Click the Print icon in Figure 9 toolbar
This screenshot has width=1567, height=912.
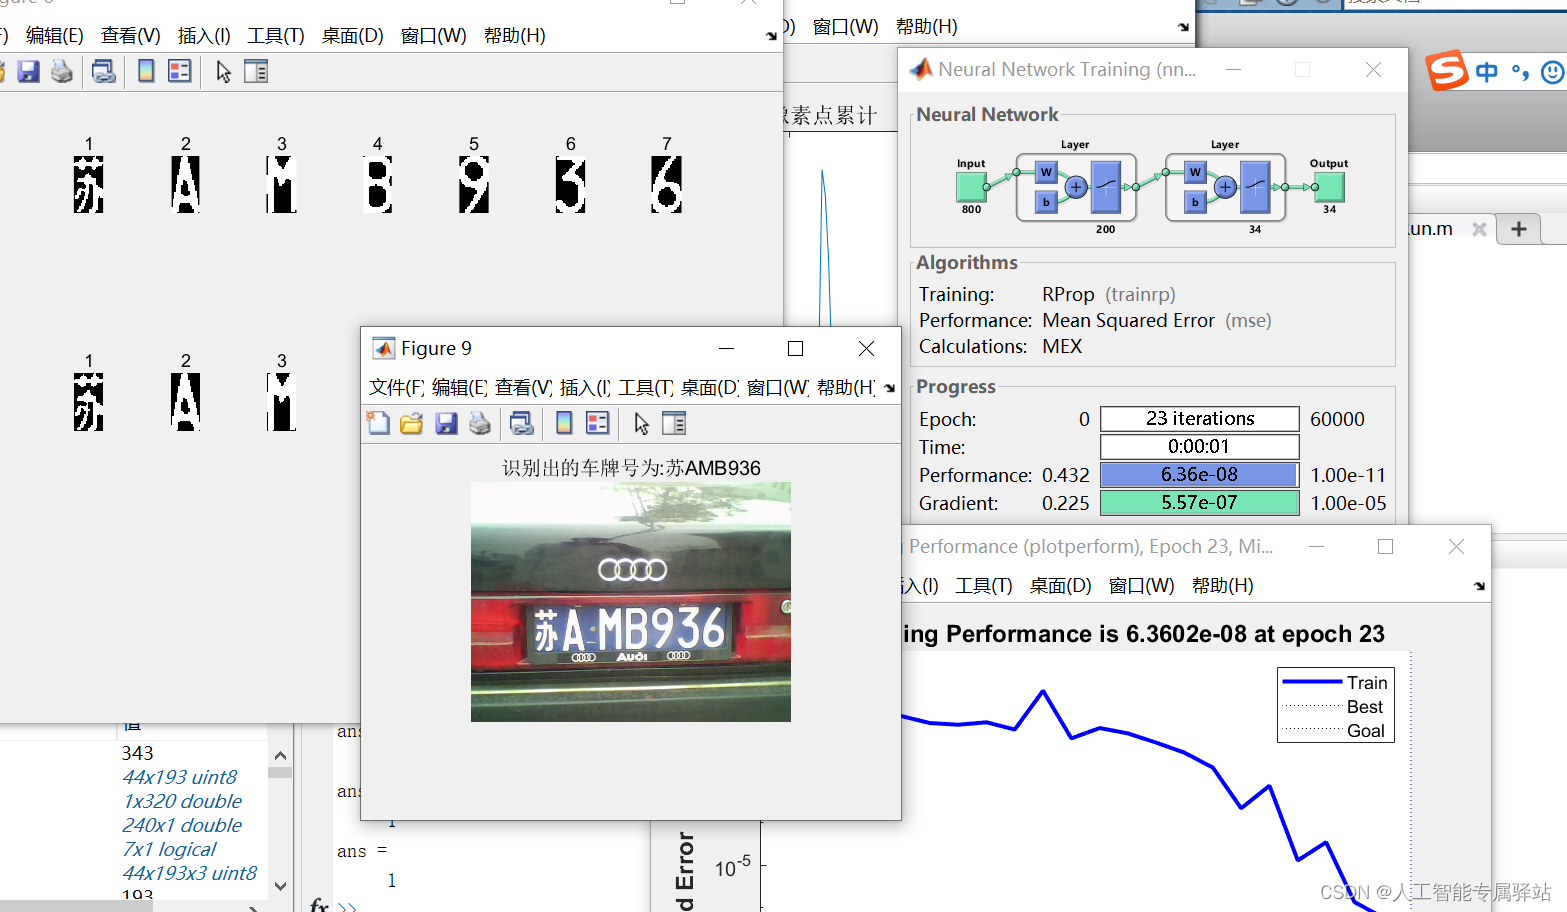click(480, 423)
